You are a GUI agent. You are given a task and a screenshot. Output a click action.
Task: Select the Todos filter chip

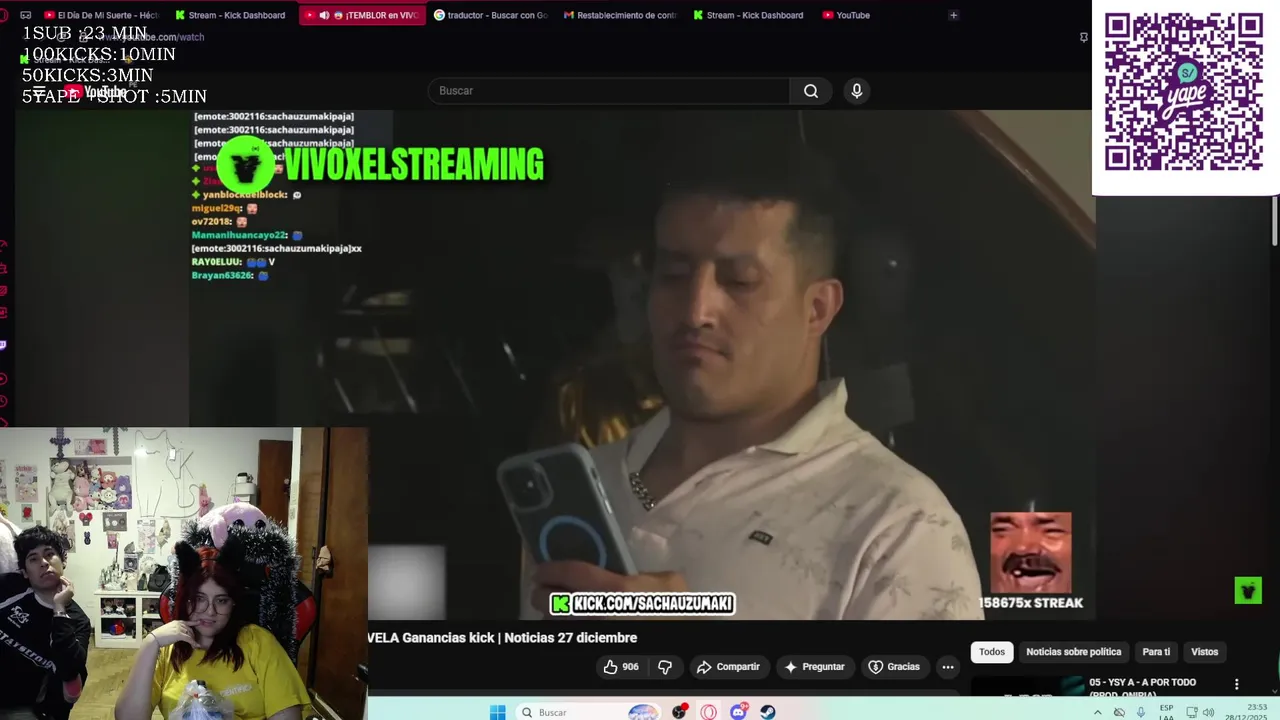coord(992,652)
